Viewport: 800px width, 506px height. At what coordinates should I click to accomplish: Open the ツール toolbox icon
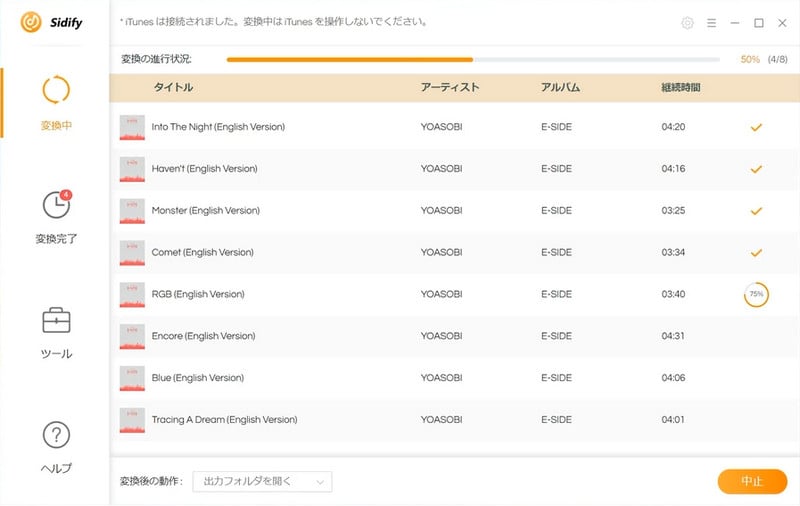click(56, 320)
